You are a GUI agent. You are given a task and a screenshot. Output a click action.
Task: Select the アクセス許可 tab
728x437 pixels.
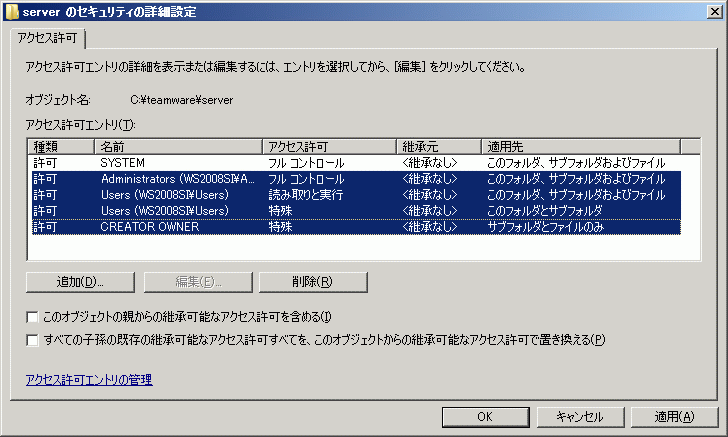click(47, 38)
